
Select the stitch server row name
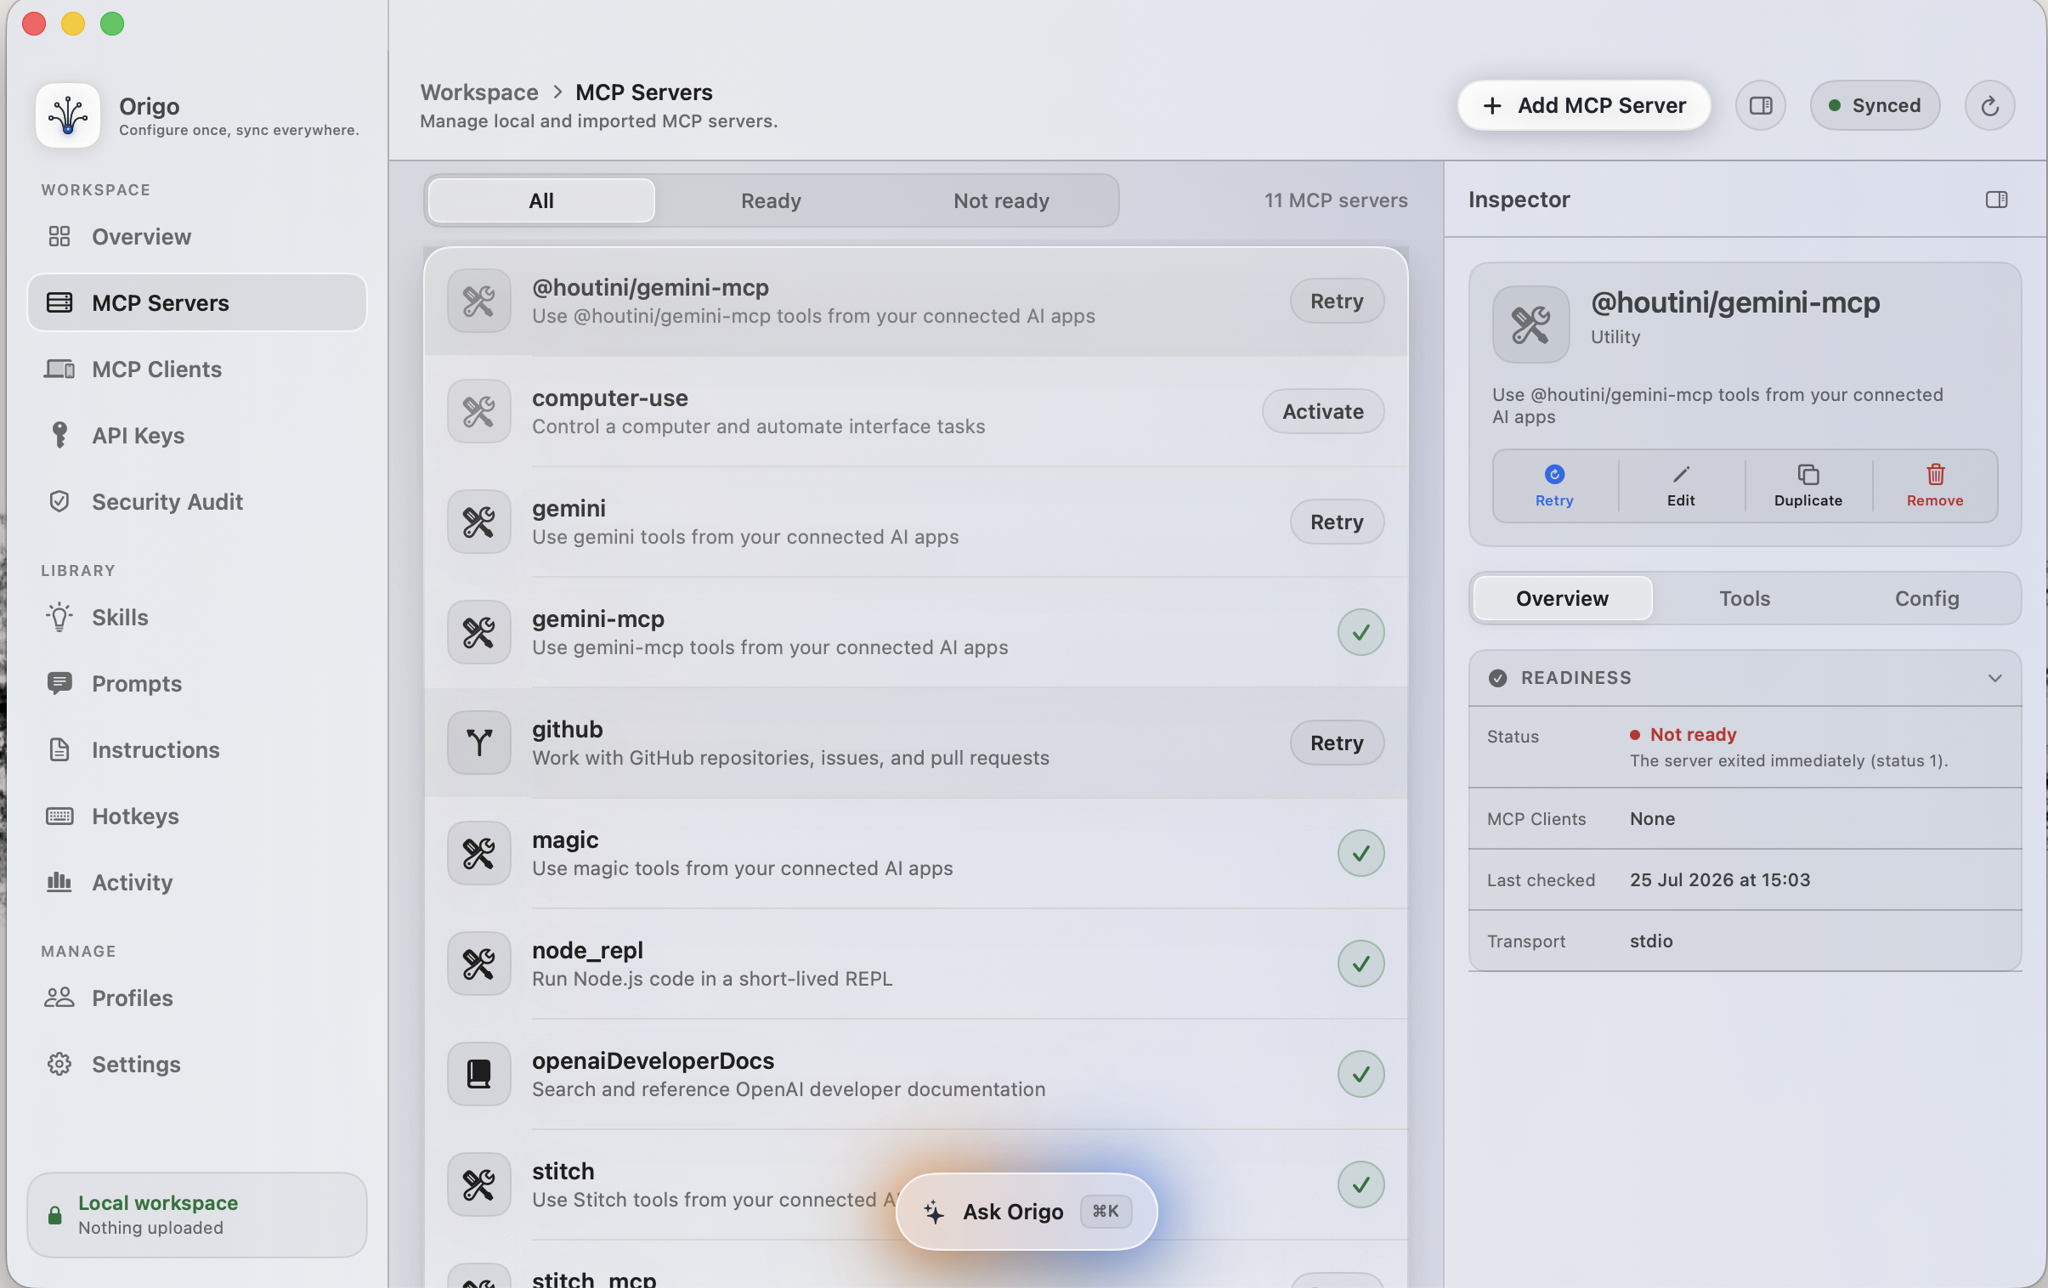(x=563, y=1171)
